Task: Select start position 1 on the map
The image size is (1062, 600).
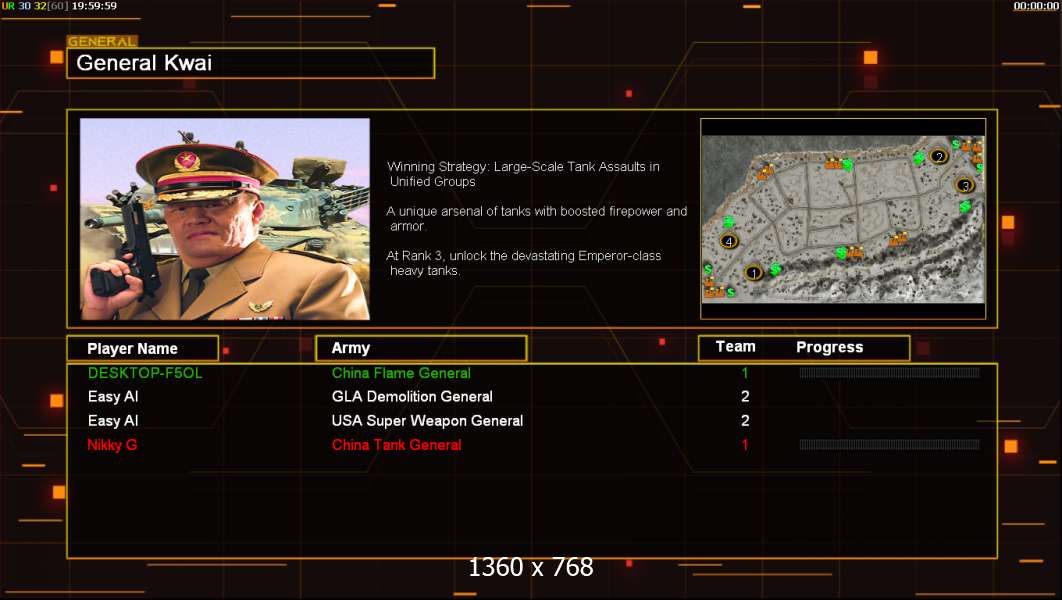Action: pos(753,273)
